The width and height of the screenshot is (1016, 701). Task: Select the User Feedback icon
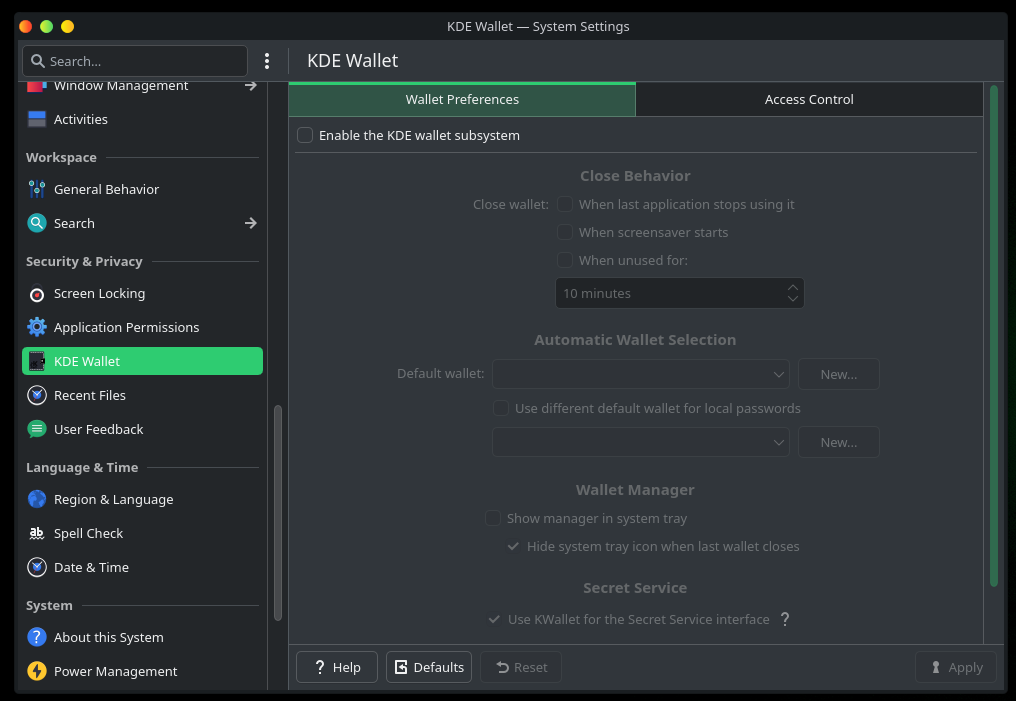click(x=37, y=430)
